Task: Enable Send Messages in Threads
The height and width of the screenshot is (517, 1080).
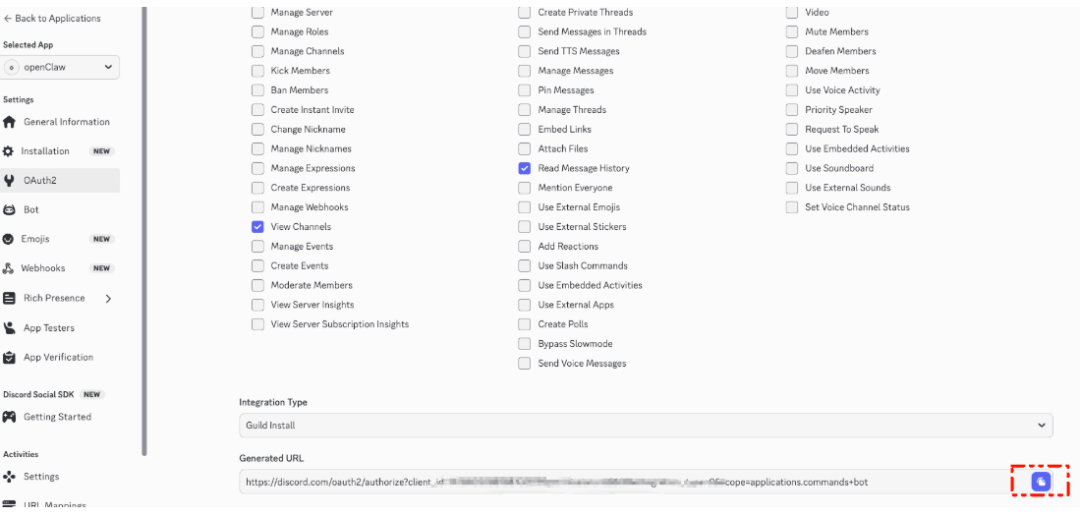Action: click(x=525, y=32)
